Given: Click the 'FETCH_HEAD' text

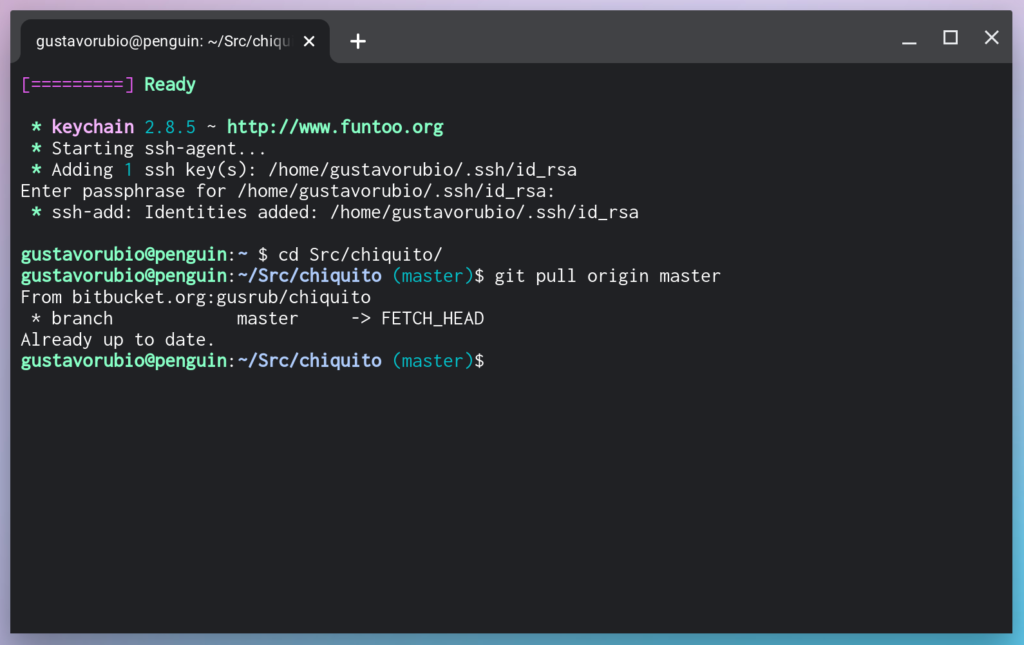Looking at the screenshot, I should [432, 319].
